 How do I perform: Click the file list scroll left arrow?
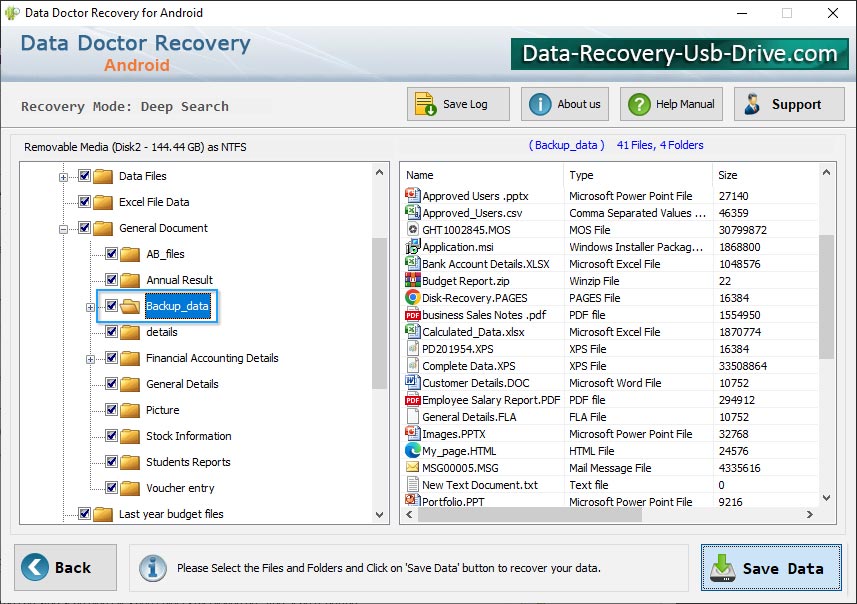pos(410,514)
